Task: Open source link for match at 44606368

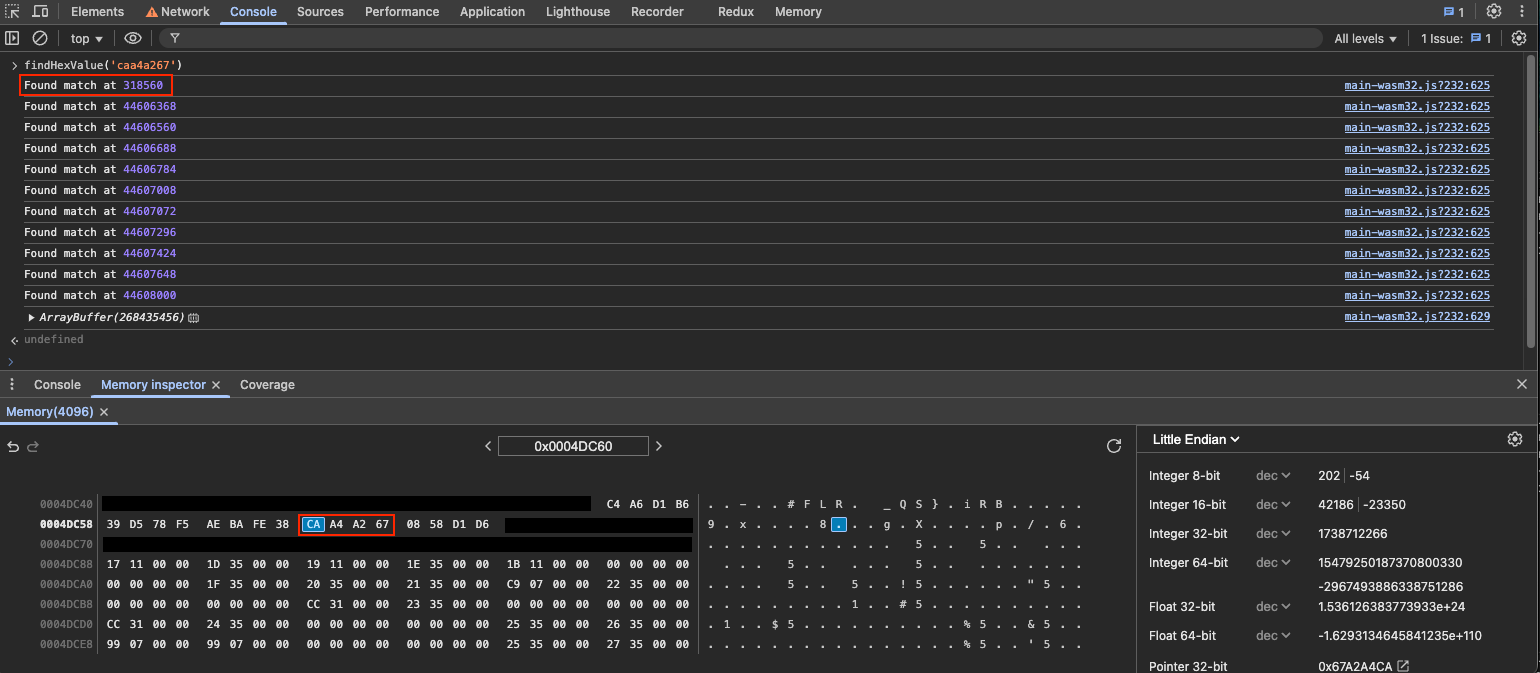Action: (1417, 106)
